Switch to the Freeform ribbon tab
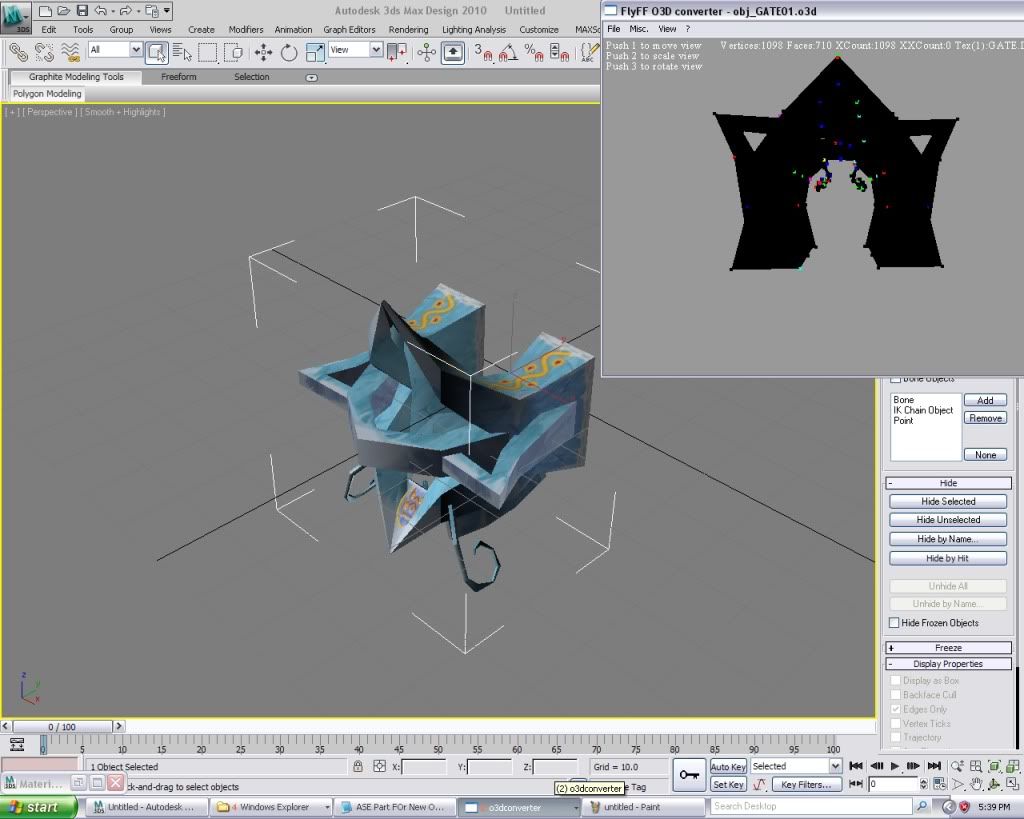 tap(179, 77)
